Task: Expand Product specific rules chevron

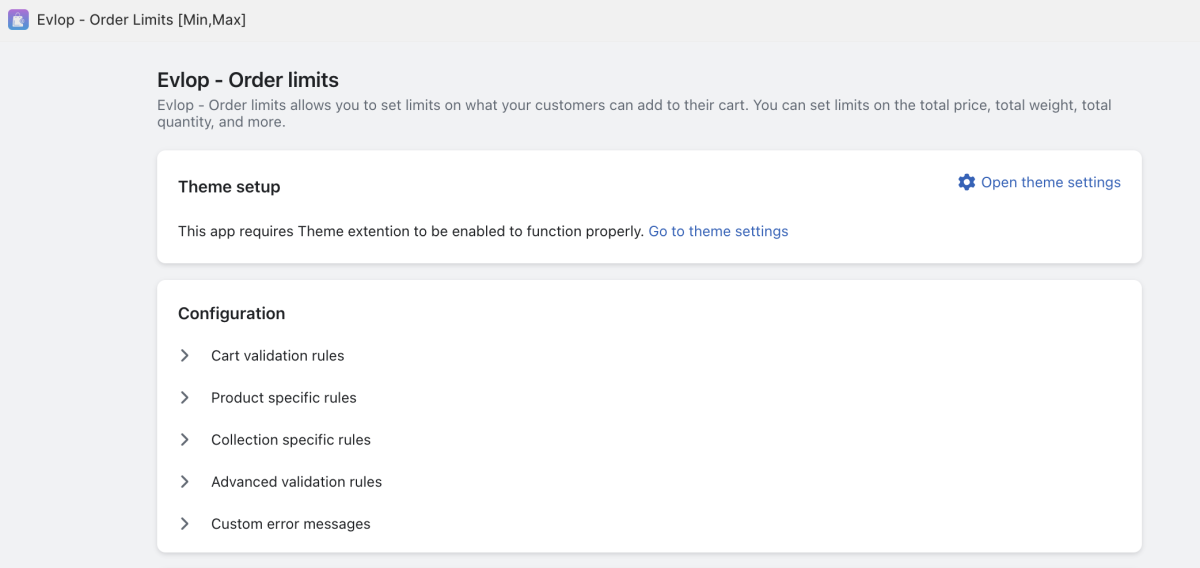Action: [x=185, y=398]
